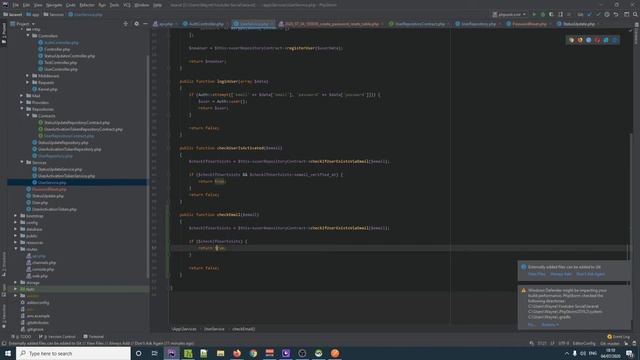Expand the database folder
Screen dimensions: 640x360
pyautogui.click(x=16, y=229)
